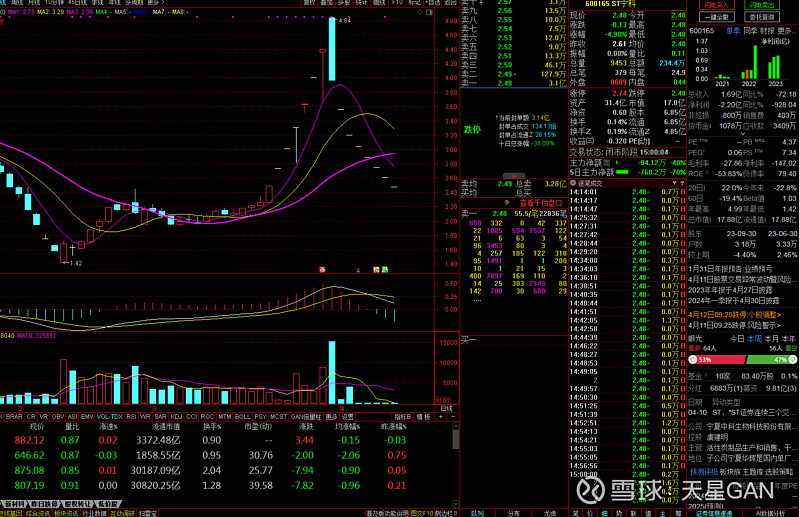Expand the 逐笔成交 tick trades header
Viewport: 800px width, 517px height.
tap(590, 184)
